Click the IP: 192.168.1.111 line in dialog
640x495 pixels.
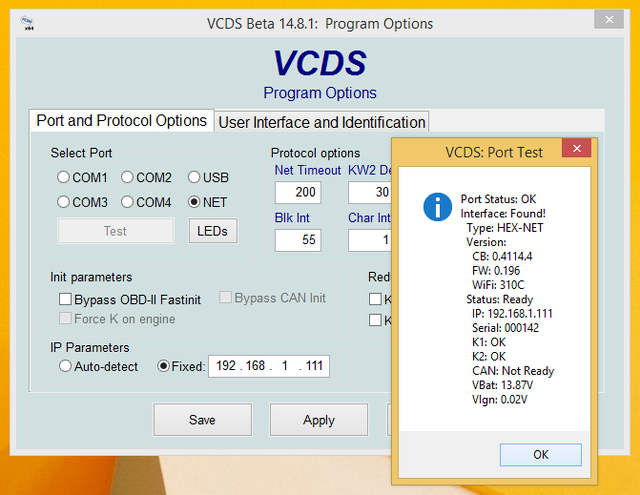pos(512,313)
